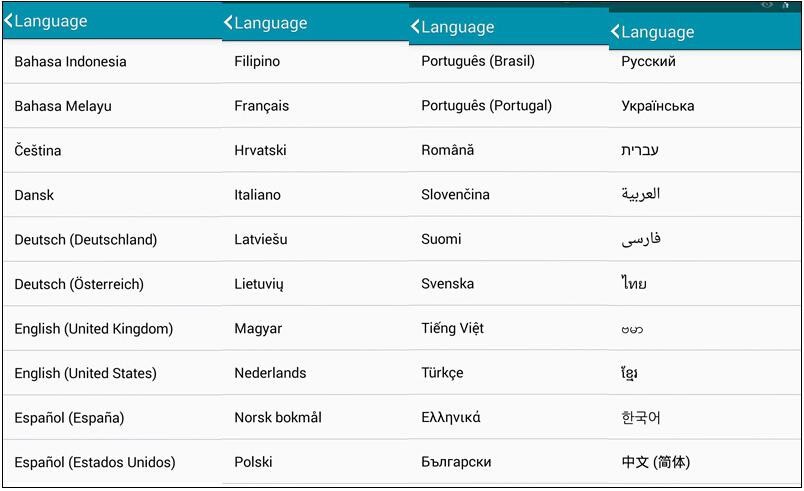This screenshot has width=804, height=491.
Task: Tap back arrow above Filipino column
Action: [x=229, y=23]
